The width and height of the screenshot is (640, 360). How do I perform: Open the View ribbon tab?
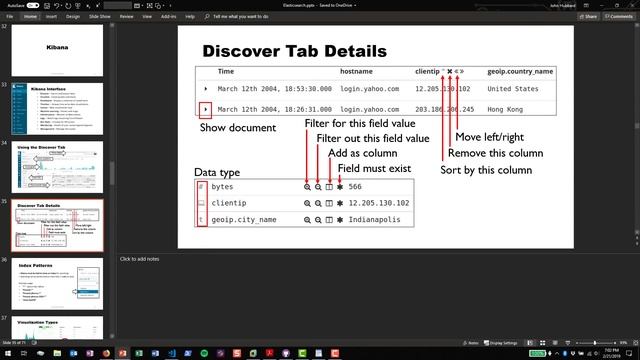tap(147, 17)
